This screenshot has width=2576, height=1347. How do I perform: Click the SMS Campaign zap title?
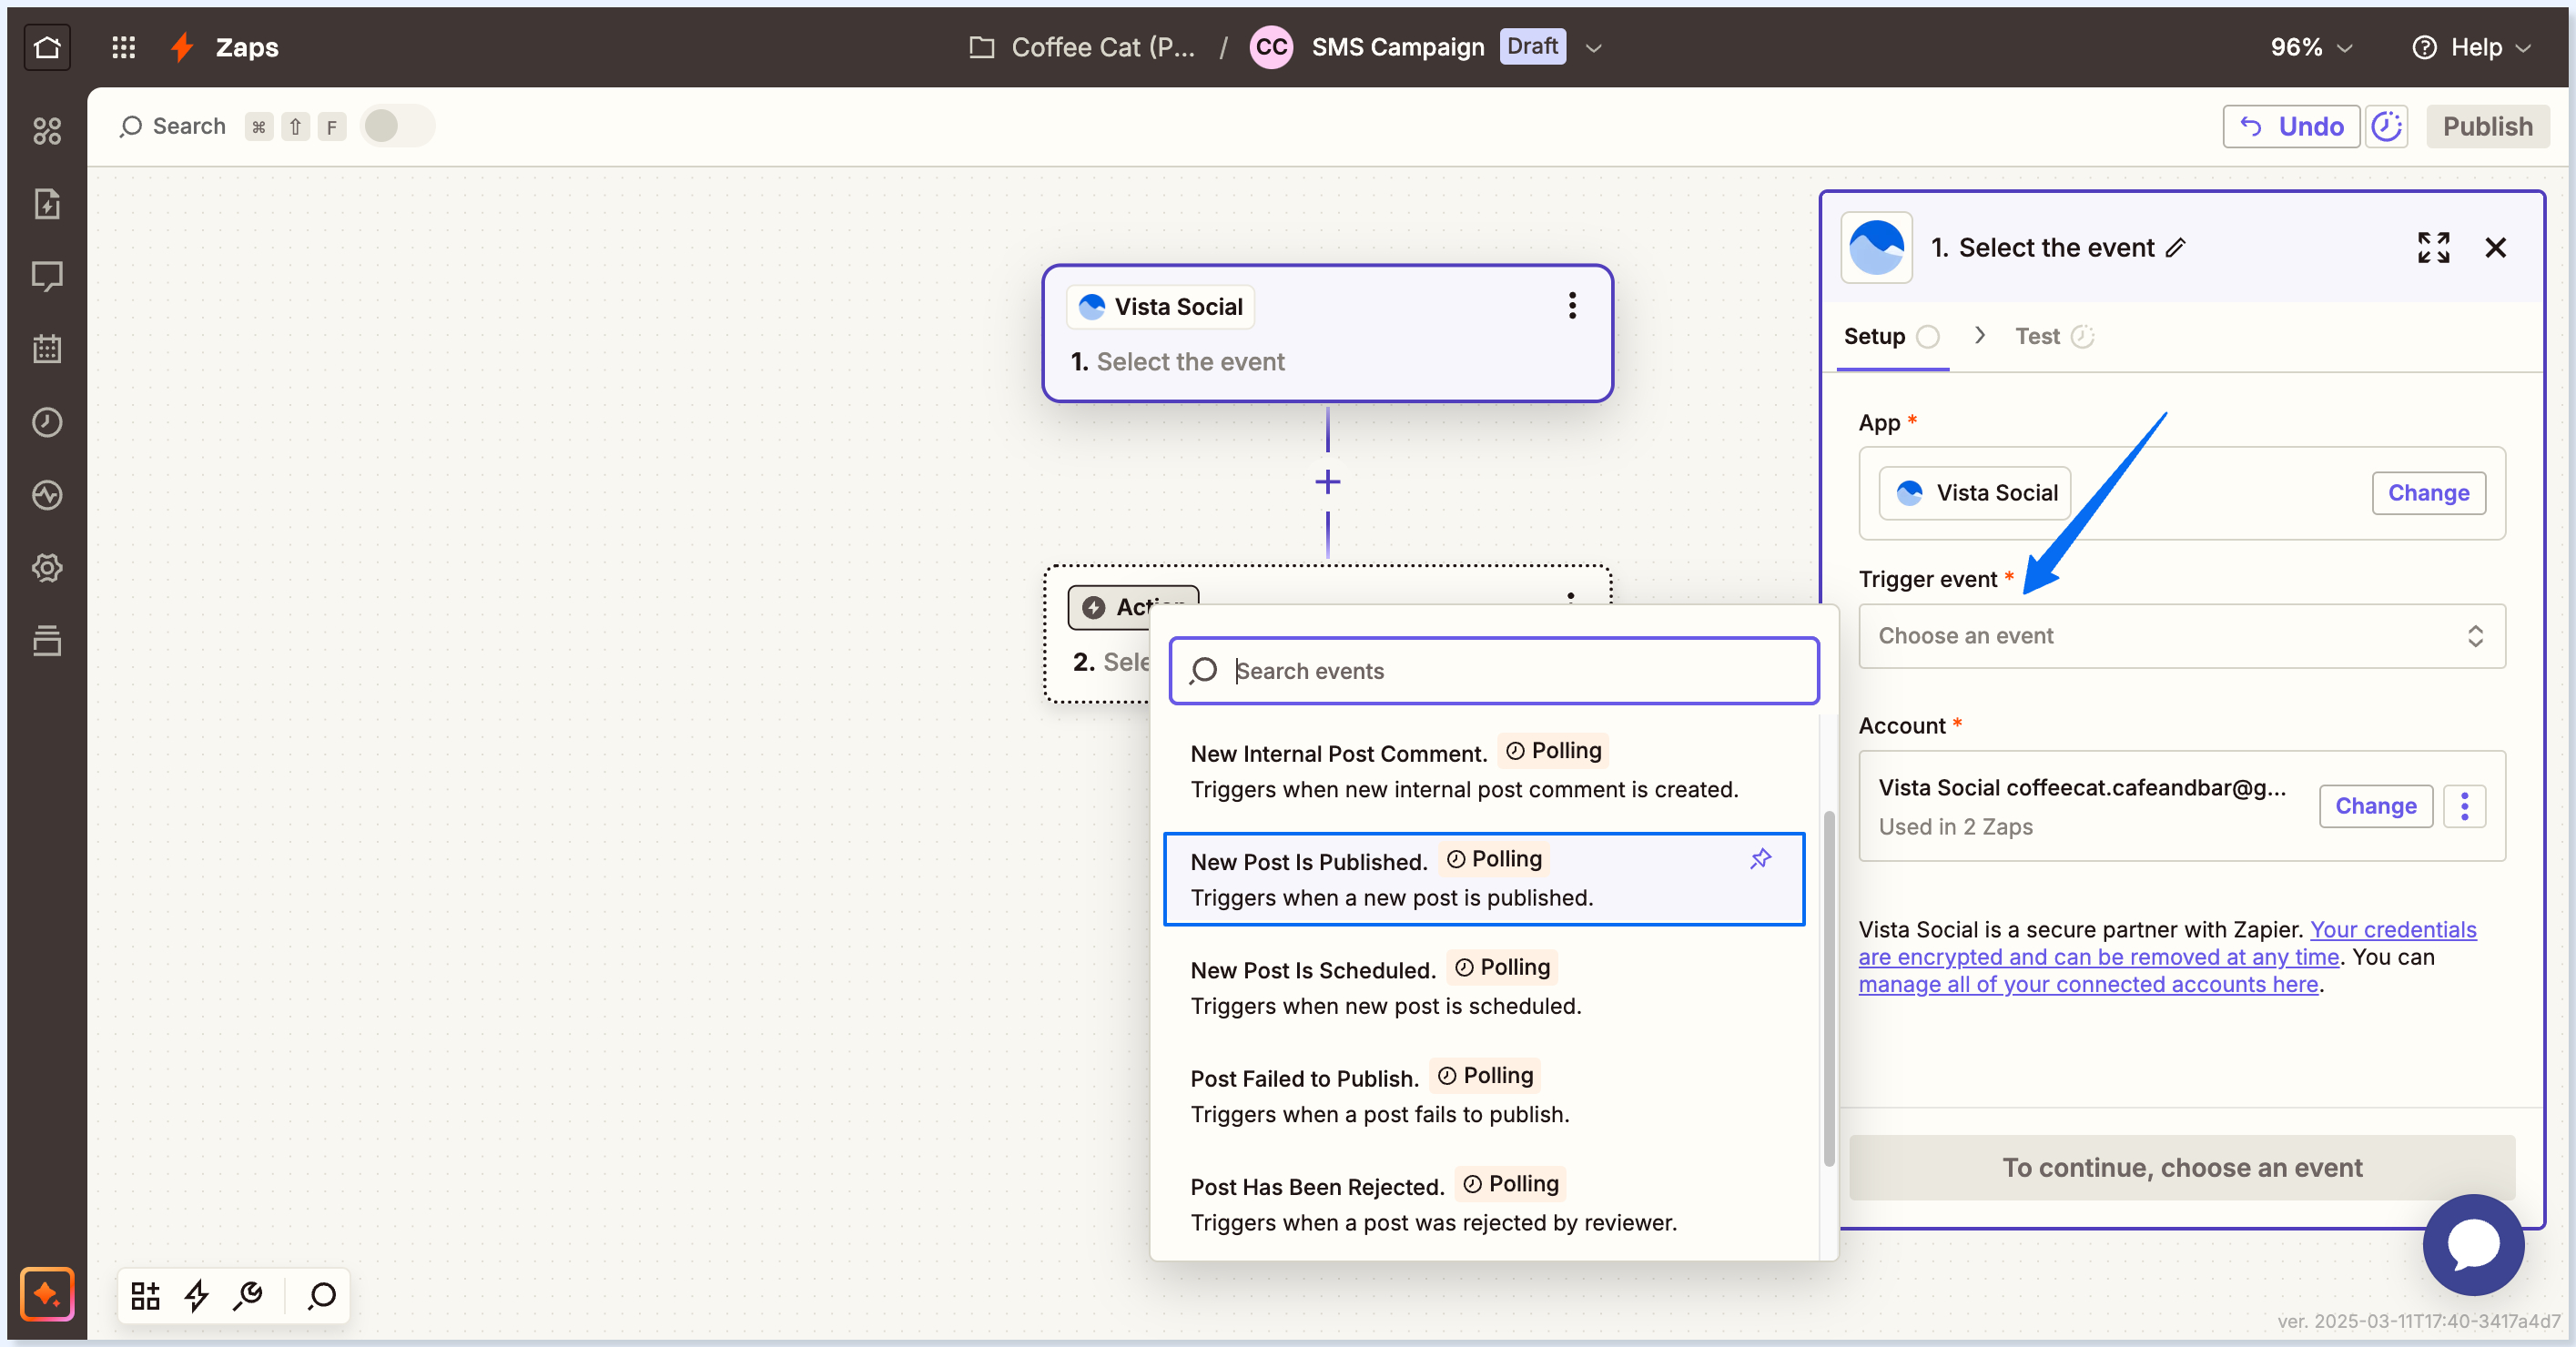[x=1397, y=47]
